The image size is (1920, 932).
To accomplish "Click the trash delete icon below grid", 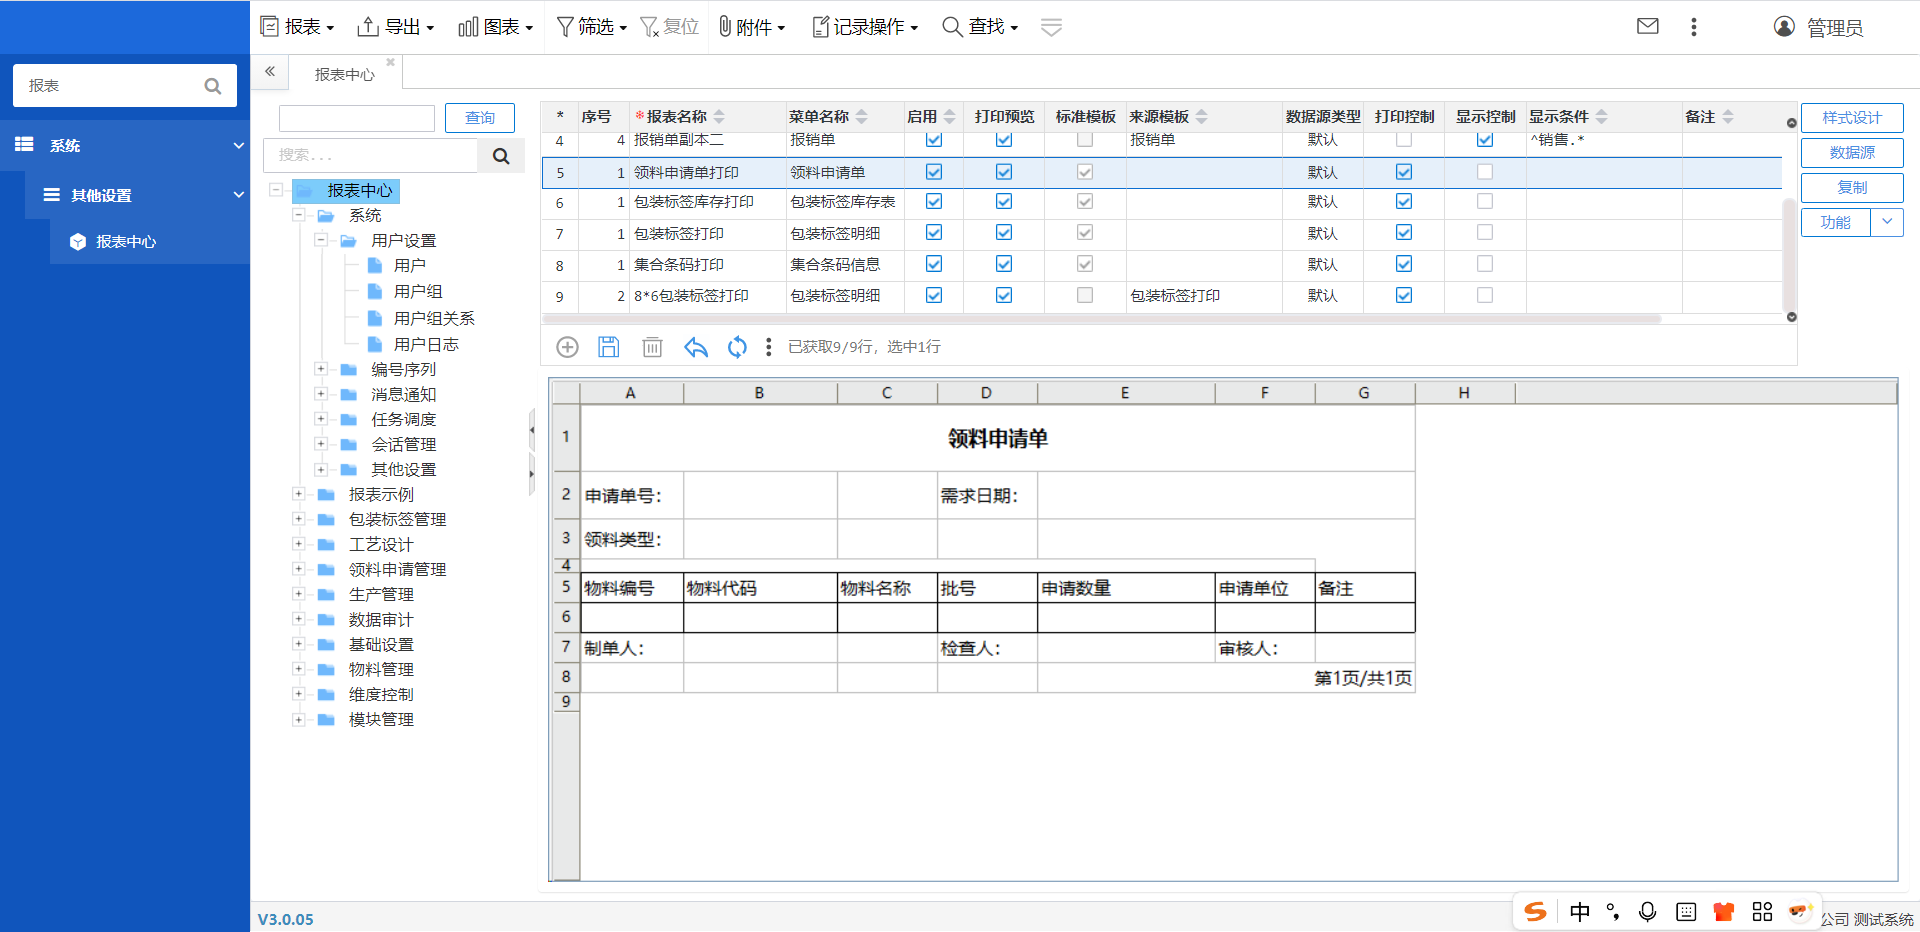I will [x=652, y=347].
